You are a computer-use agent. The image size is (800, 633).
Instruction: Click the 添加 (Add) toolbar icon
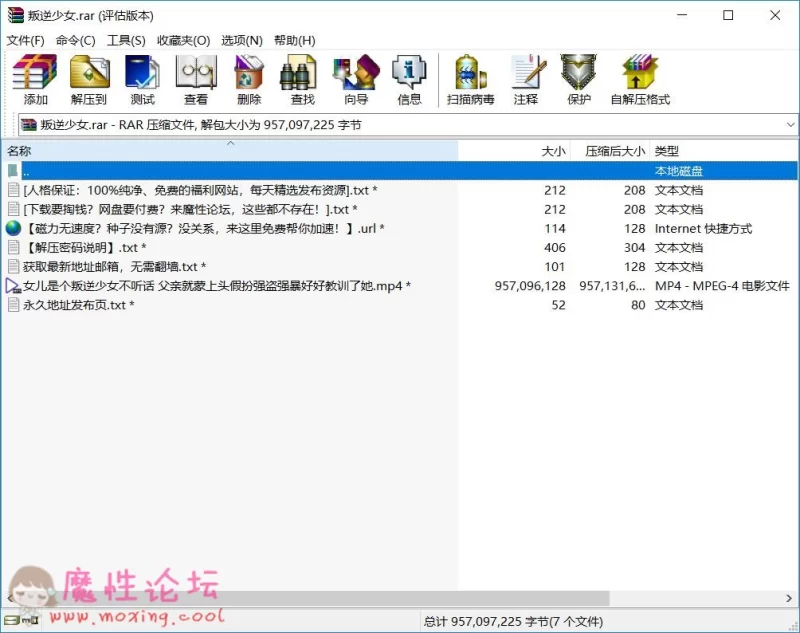pyautogui.click(x=35, y=72)
